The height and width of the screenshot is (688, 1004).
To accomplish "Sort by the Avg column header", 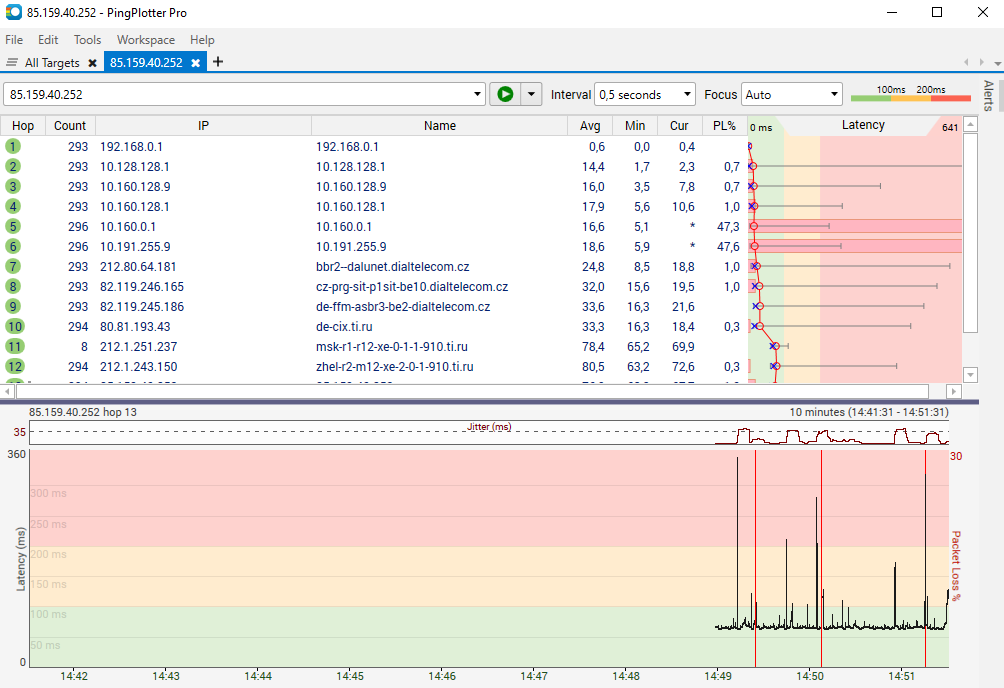I will point(590,126).
